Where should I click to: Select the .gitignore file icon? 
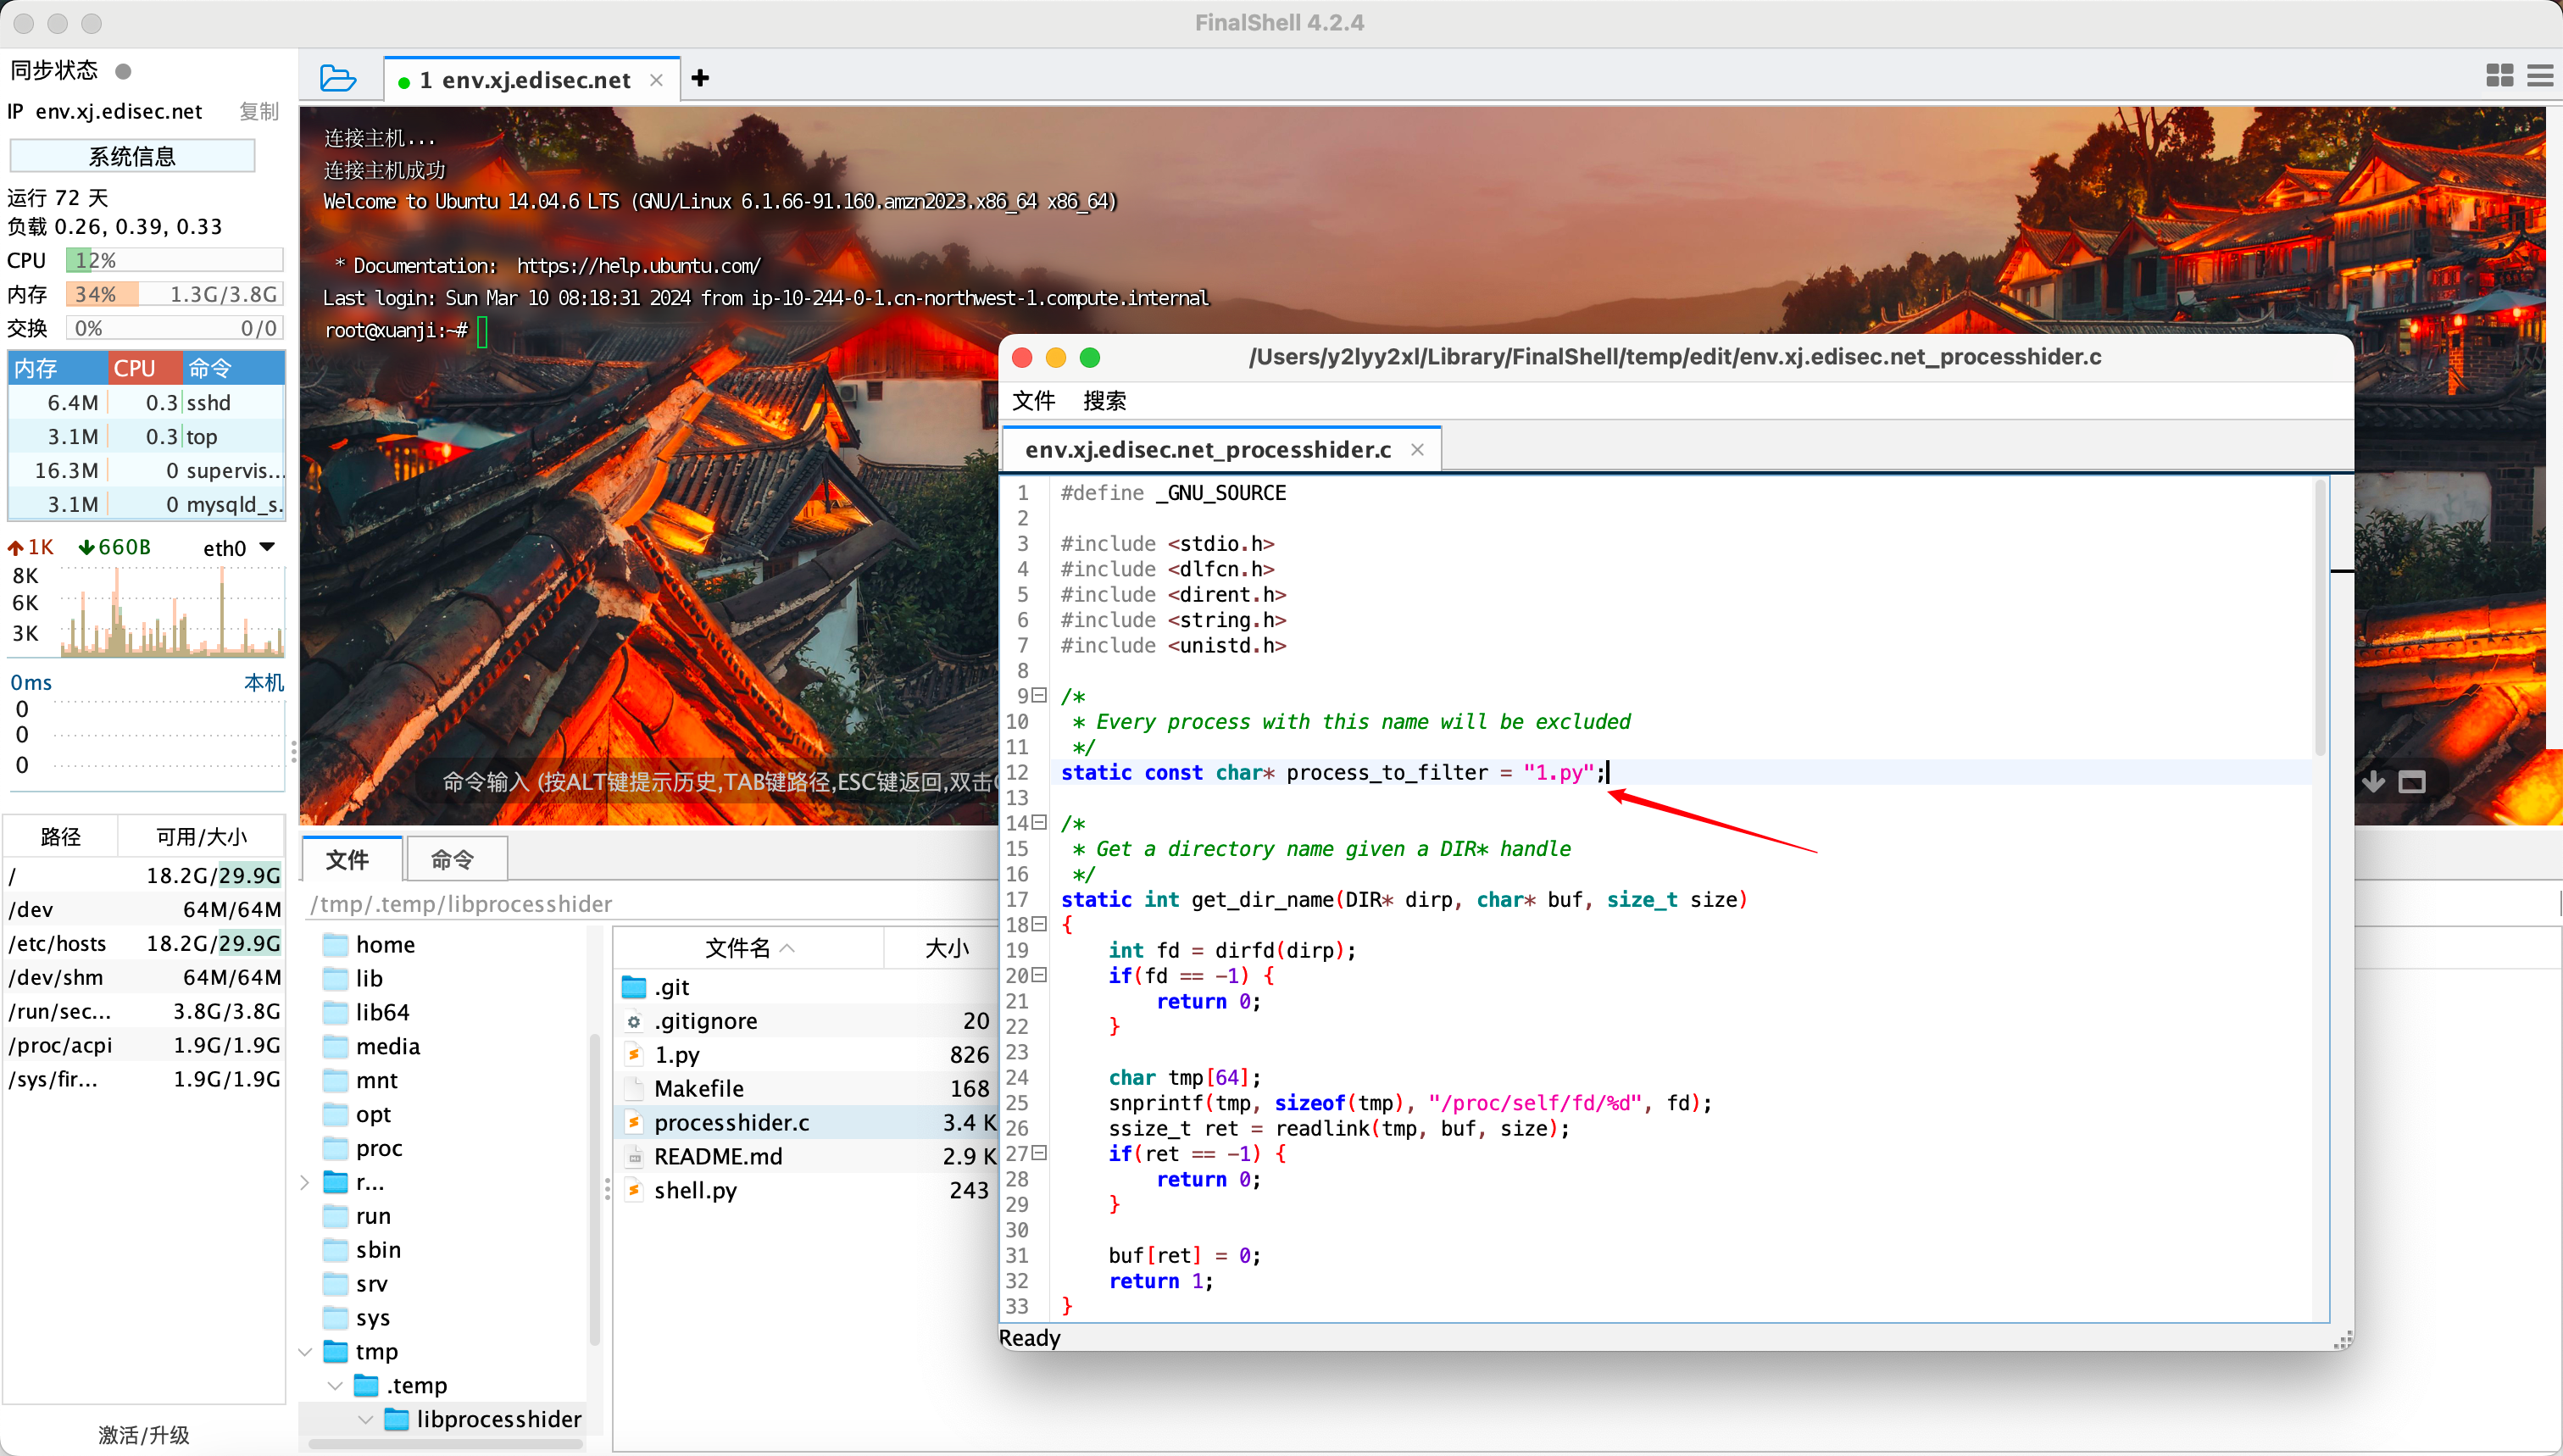[634, 1021]
